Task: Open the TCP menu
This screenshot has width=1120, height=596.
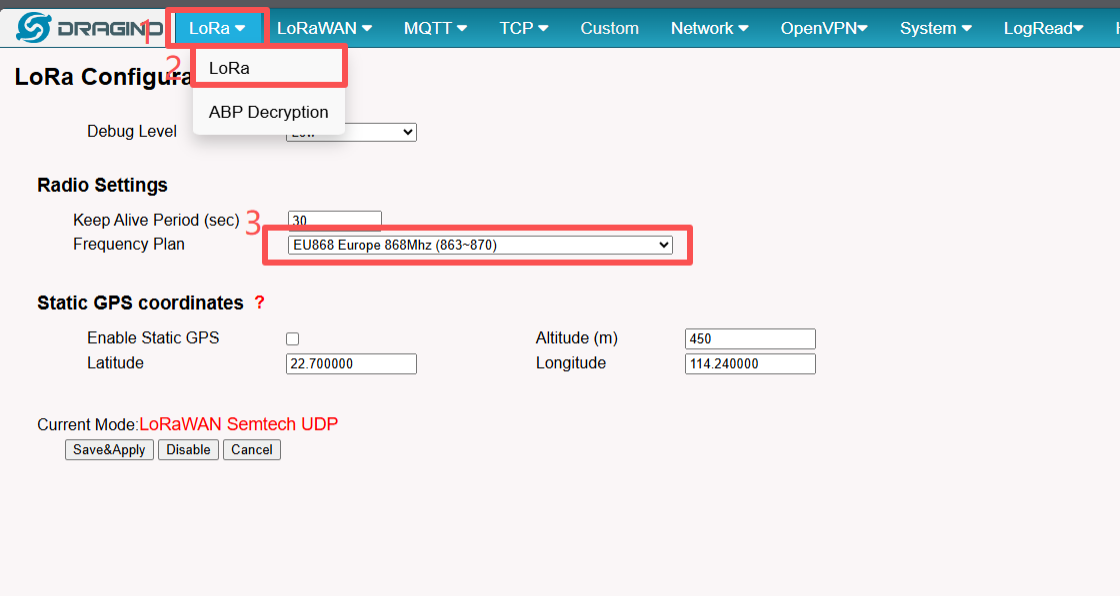Action: coord(524,28)
